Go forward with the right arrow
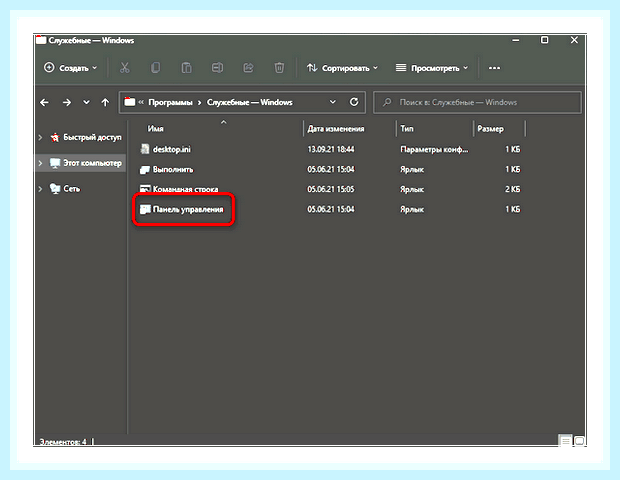This screenshot has width=620, height=480. point(67,102)
